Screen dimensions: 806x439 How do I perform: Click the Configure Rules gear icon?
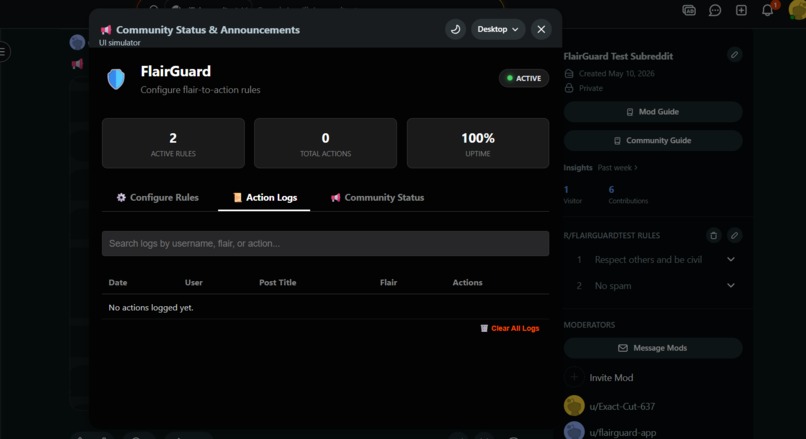pyautogui.click(x=121, y=197)
